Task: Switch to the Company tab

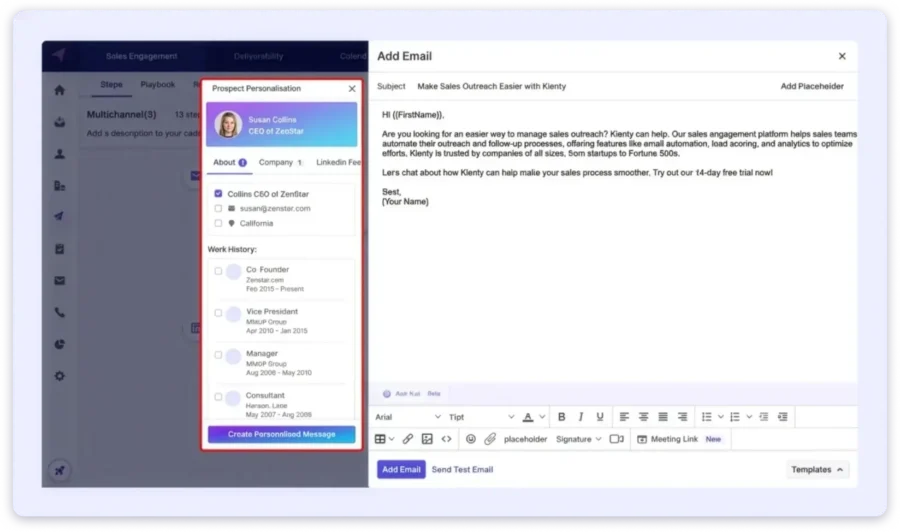Action: tap(281, 162)
